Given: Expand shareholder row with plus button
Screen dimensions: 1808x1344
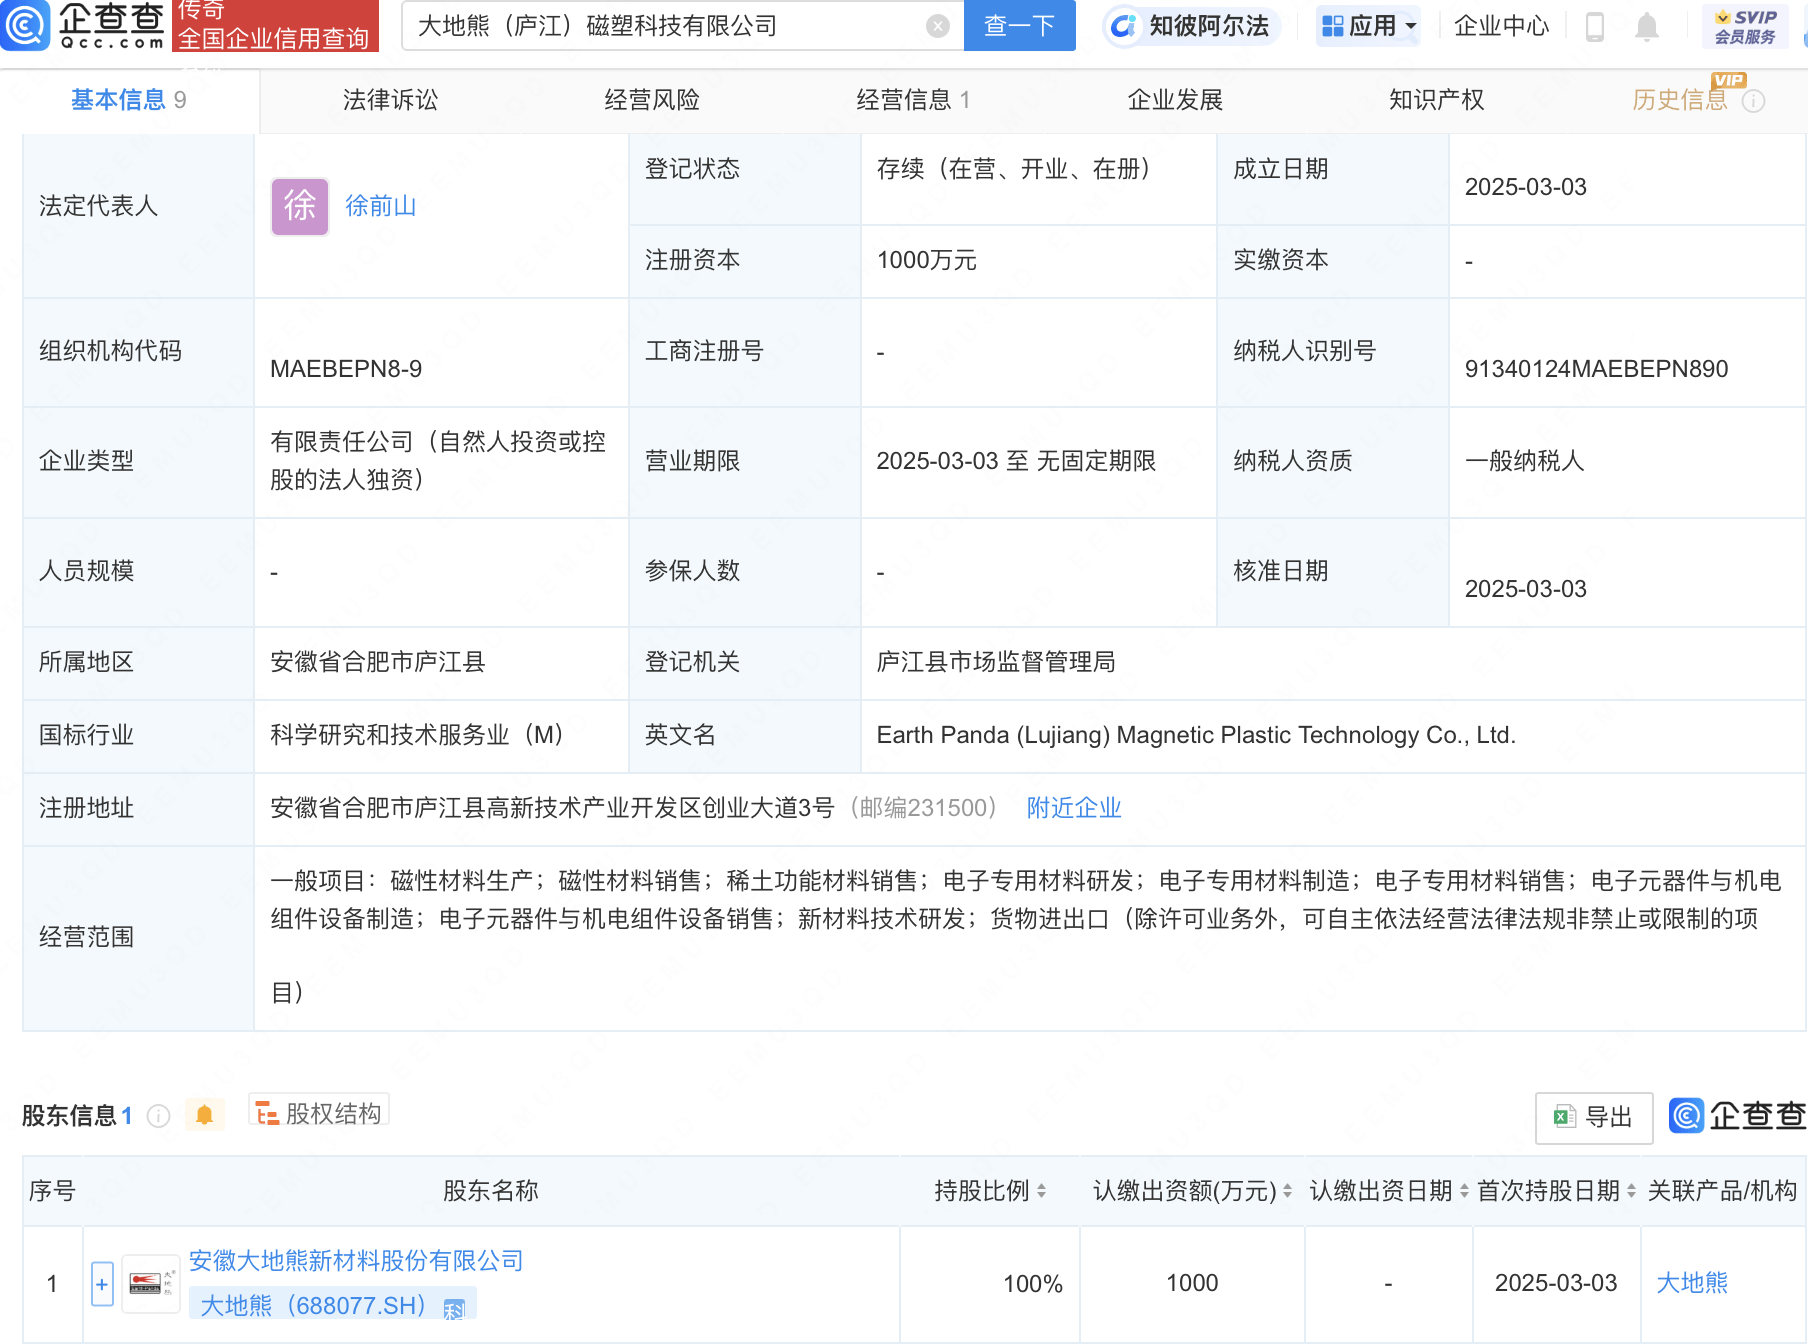Looking at the screenshot, I should pos(102,1284).
